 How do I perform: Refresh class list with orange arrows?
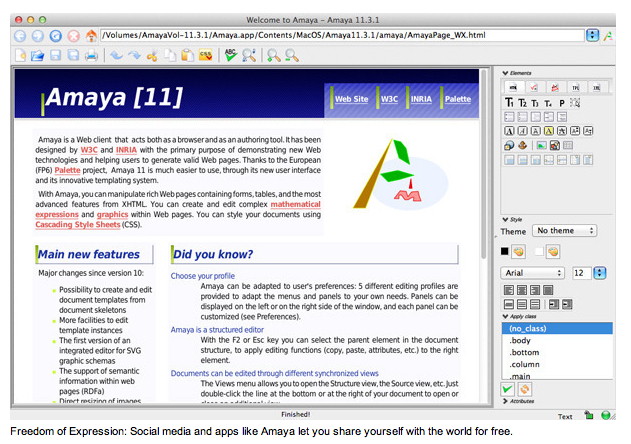(x=525, y=389)
